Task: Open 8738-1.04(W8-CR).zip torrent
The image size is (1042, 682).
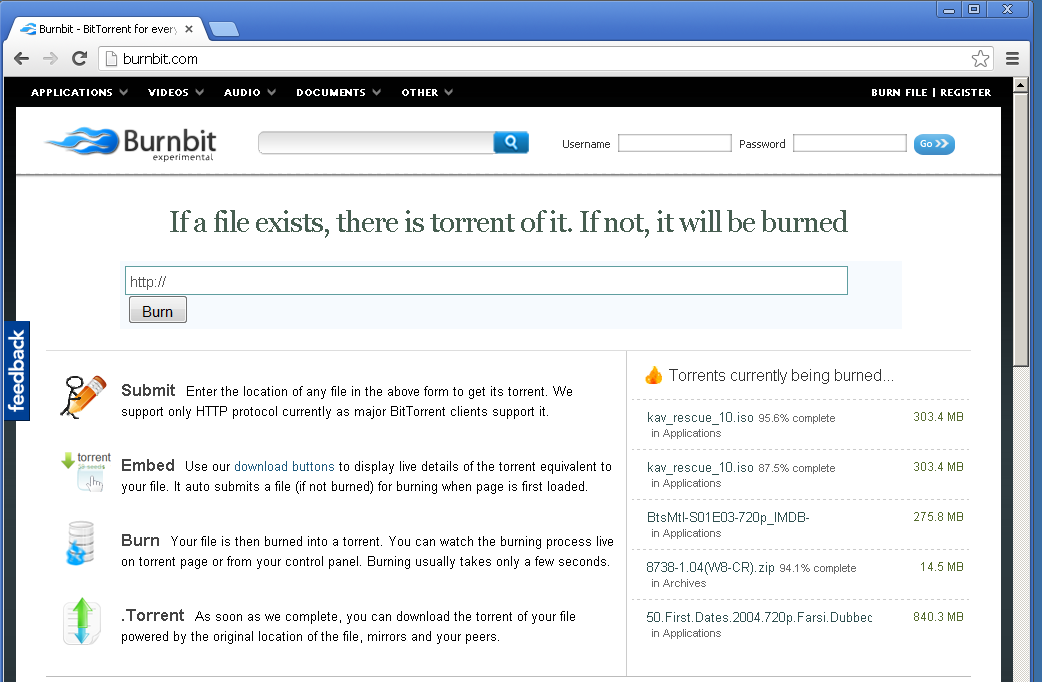Action: 710,567
